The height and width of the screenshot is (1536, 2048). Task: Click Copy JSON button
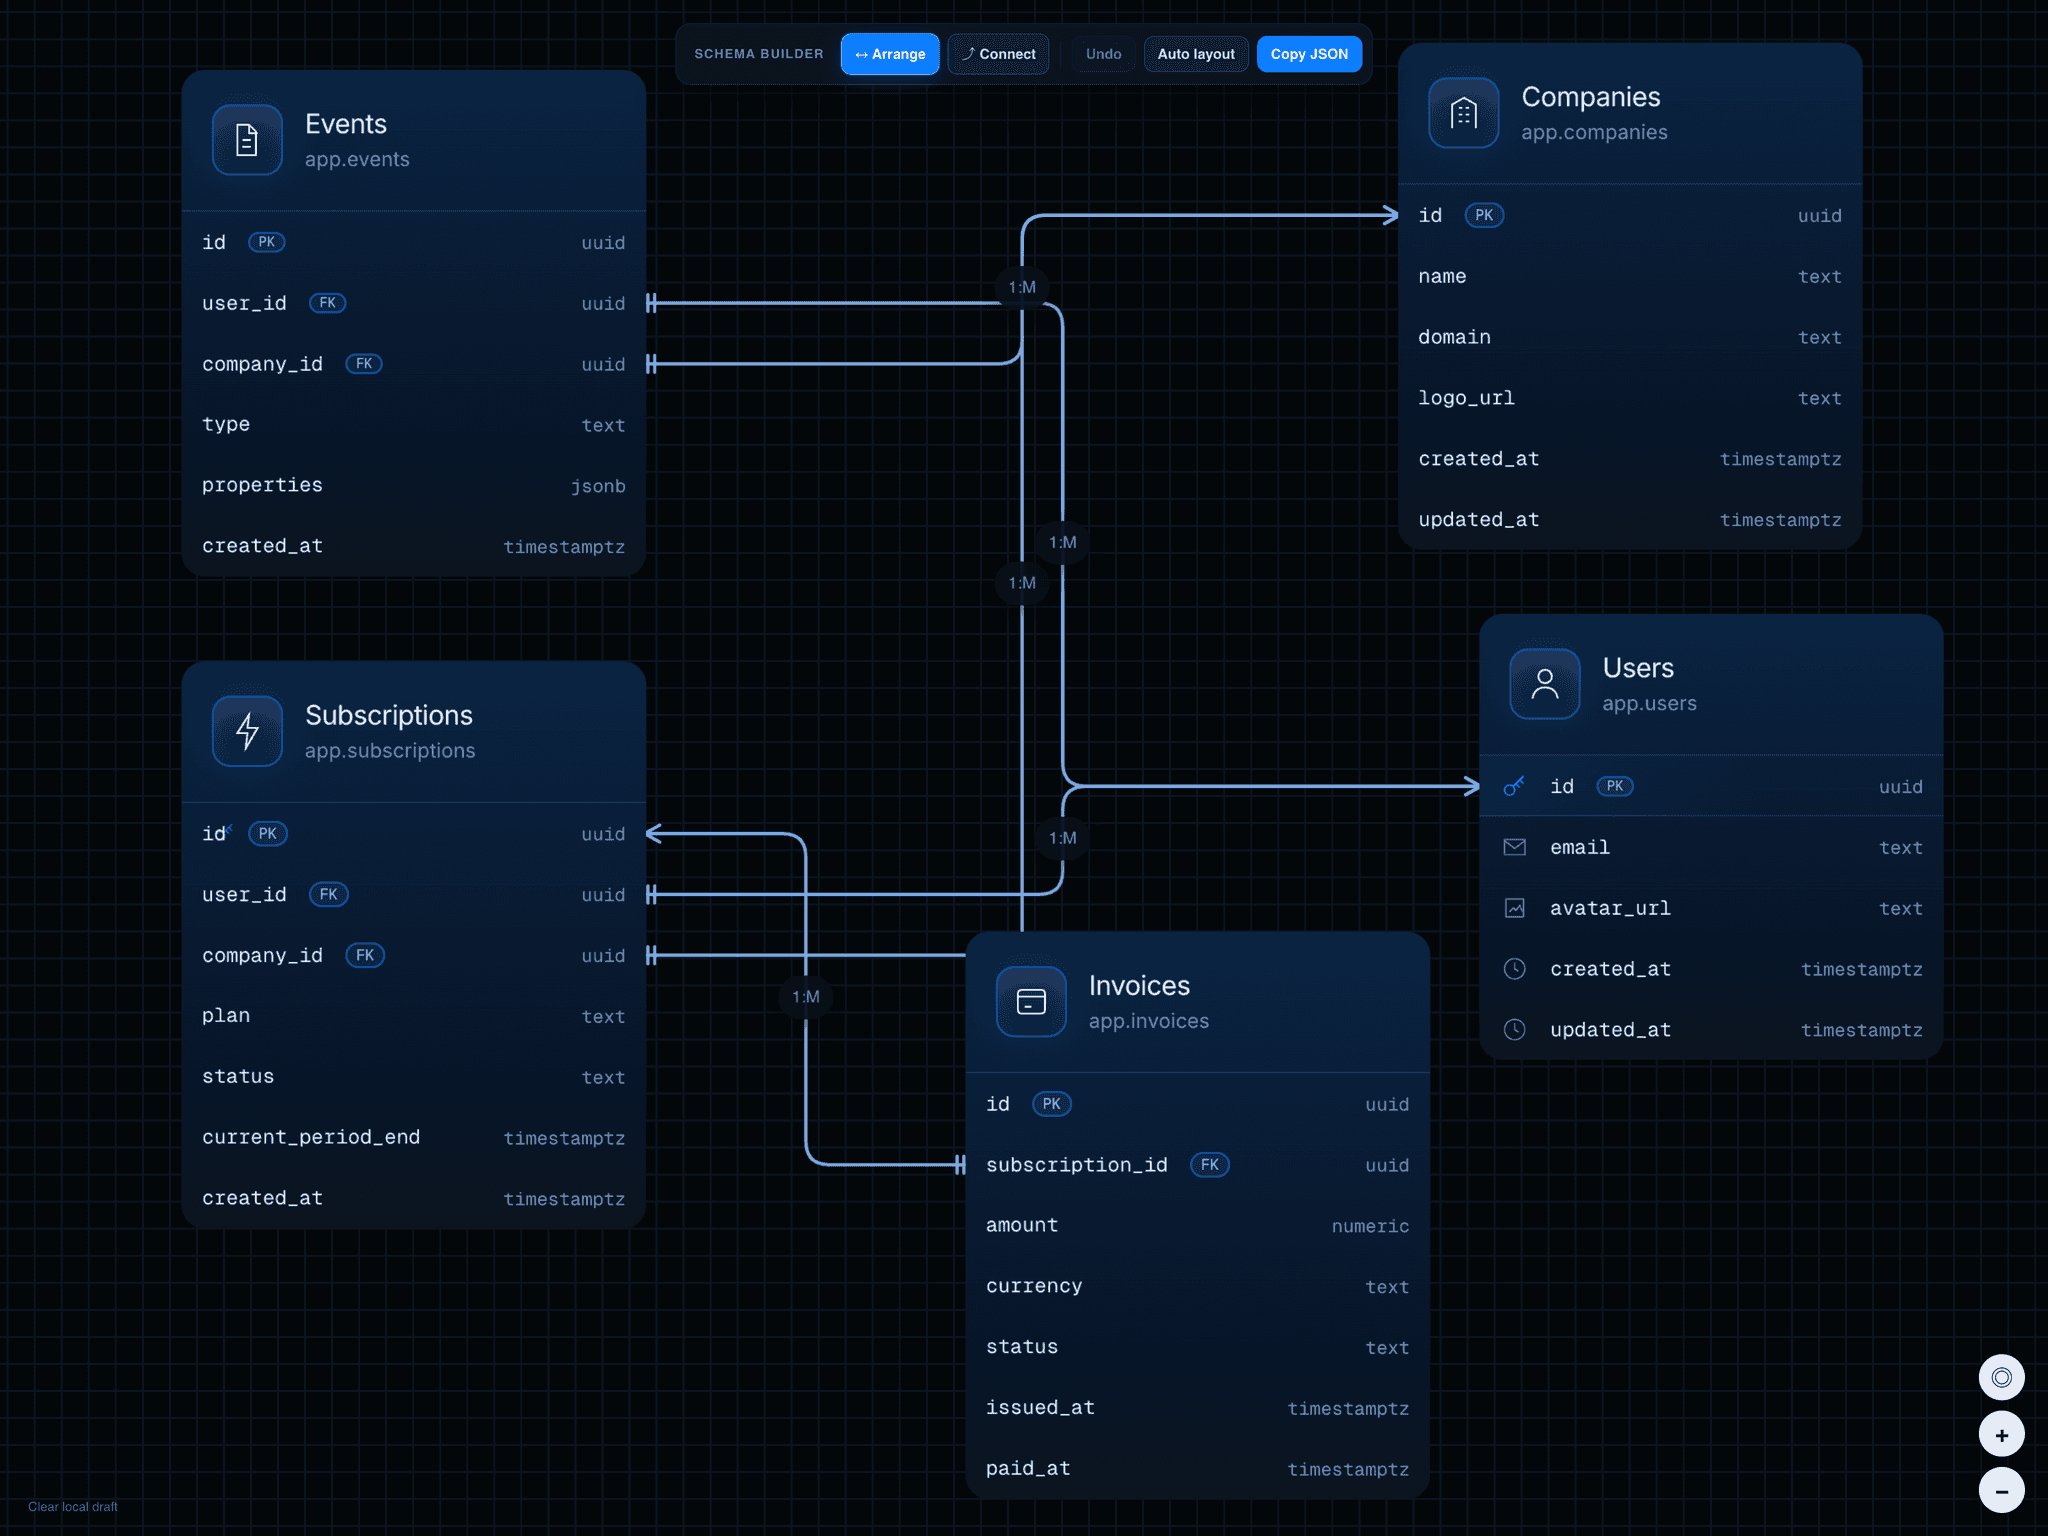1309,54
